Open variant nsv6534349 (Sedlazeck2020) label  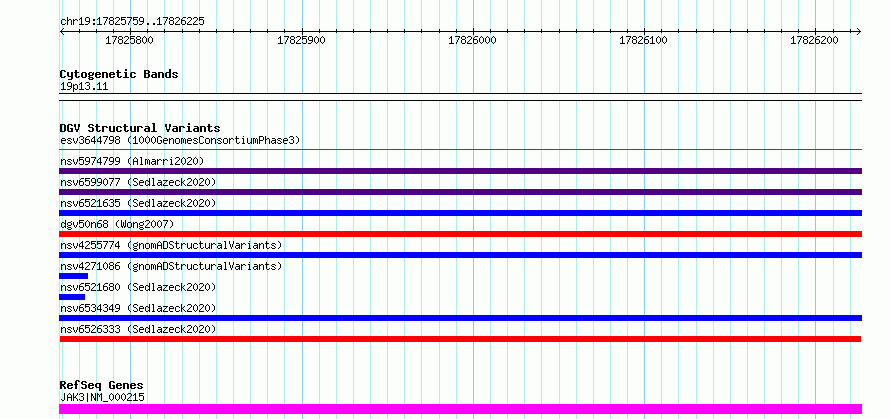tap(138, 308)
